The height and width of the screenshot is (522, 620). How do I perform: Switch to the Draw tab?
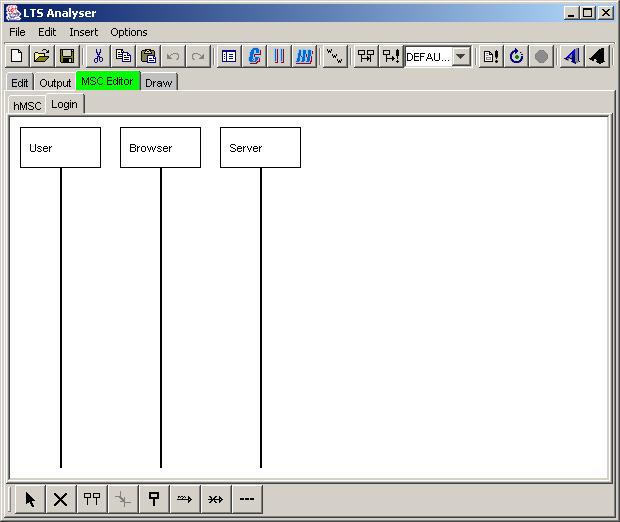coord(158,82)
